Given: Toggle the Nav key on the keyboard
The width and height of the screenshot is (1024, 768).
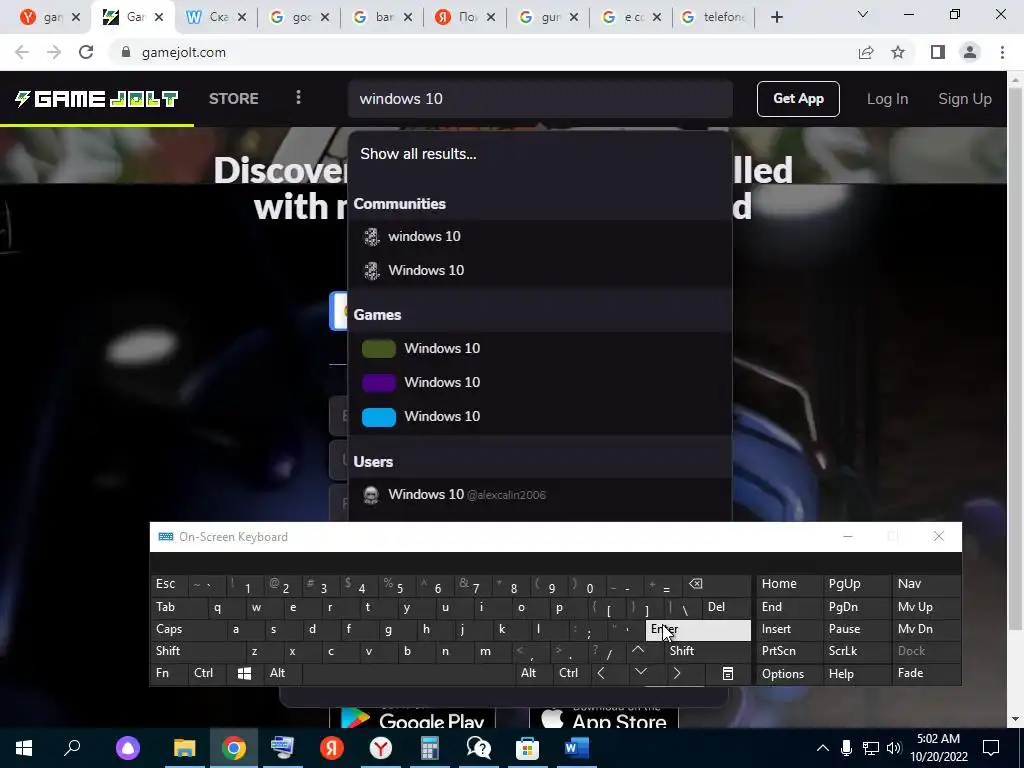Looking at the screenshot, I should [x=927, y=584].
